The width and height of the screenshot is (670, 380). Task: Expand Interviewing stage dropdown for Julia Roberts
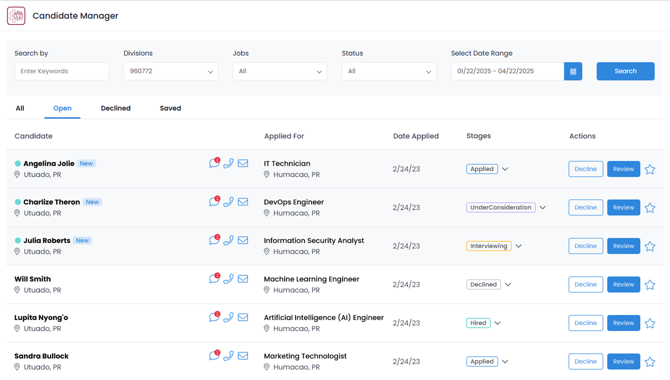click(518, 246)
